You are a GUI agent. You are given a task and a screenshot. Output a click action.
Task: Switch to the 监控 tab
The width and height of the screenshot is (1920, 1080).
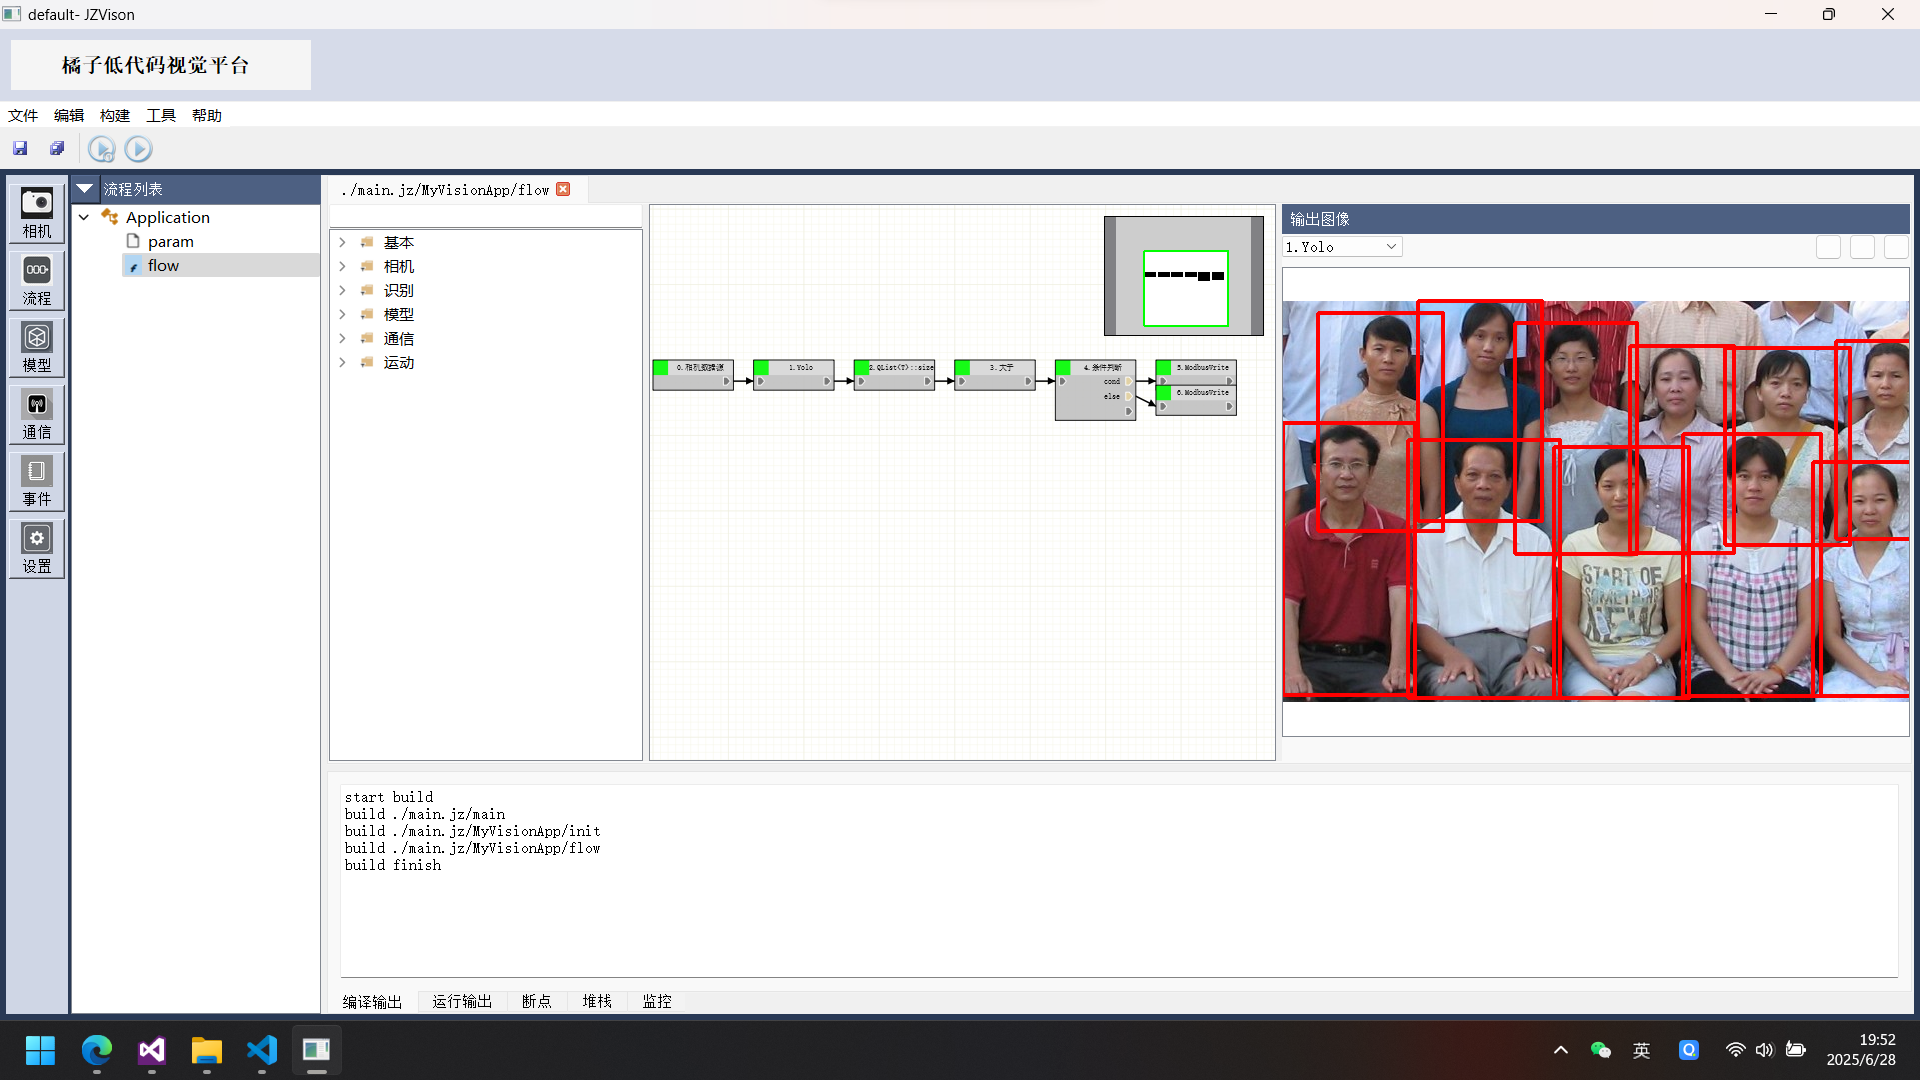pyautogui.click(x=657, y=1001)
